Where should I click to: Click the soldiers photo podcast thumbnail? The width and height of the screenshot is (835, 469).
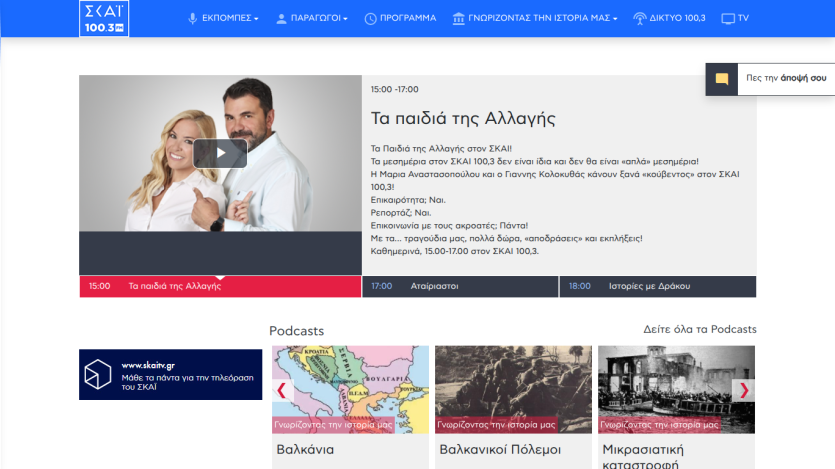click(x=513, y=389)
